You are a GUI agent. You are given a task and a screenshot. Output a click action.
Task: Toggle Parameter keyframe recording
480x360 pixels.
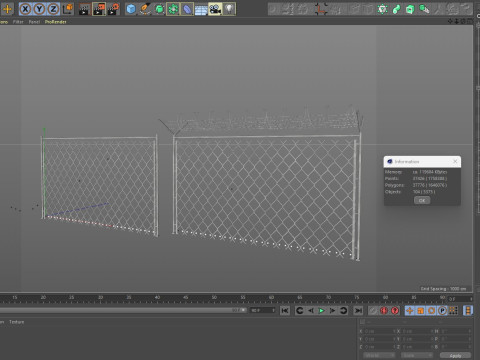[442, 311]
